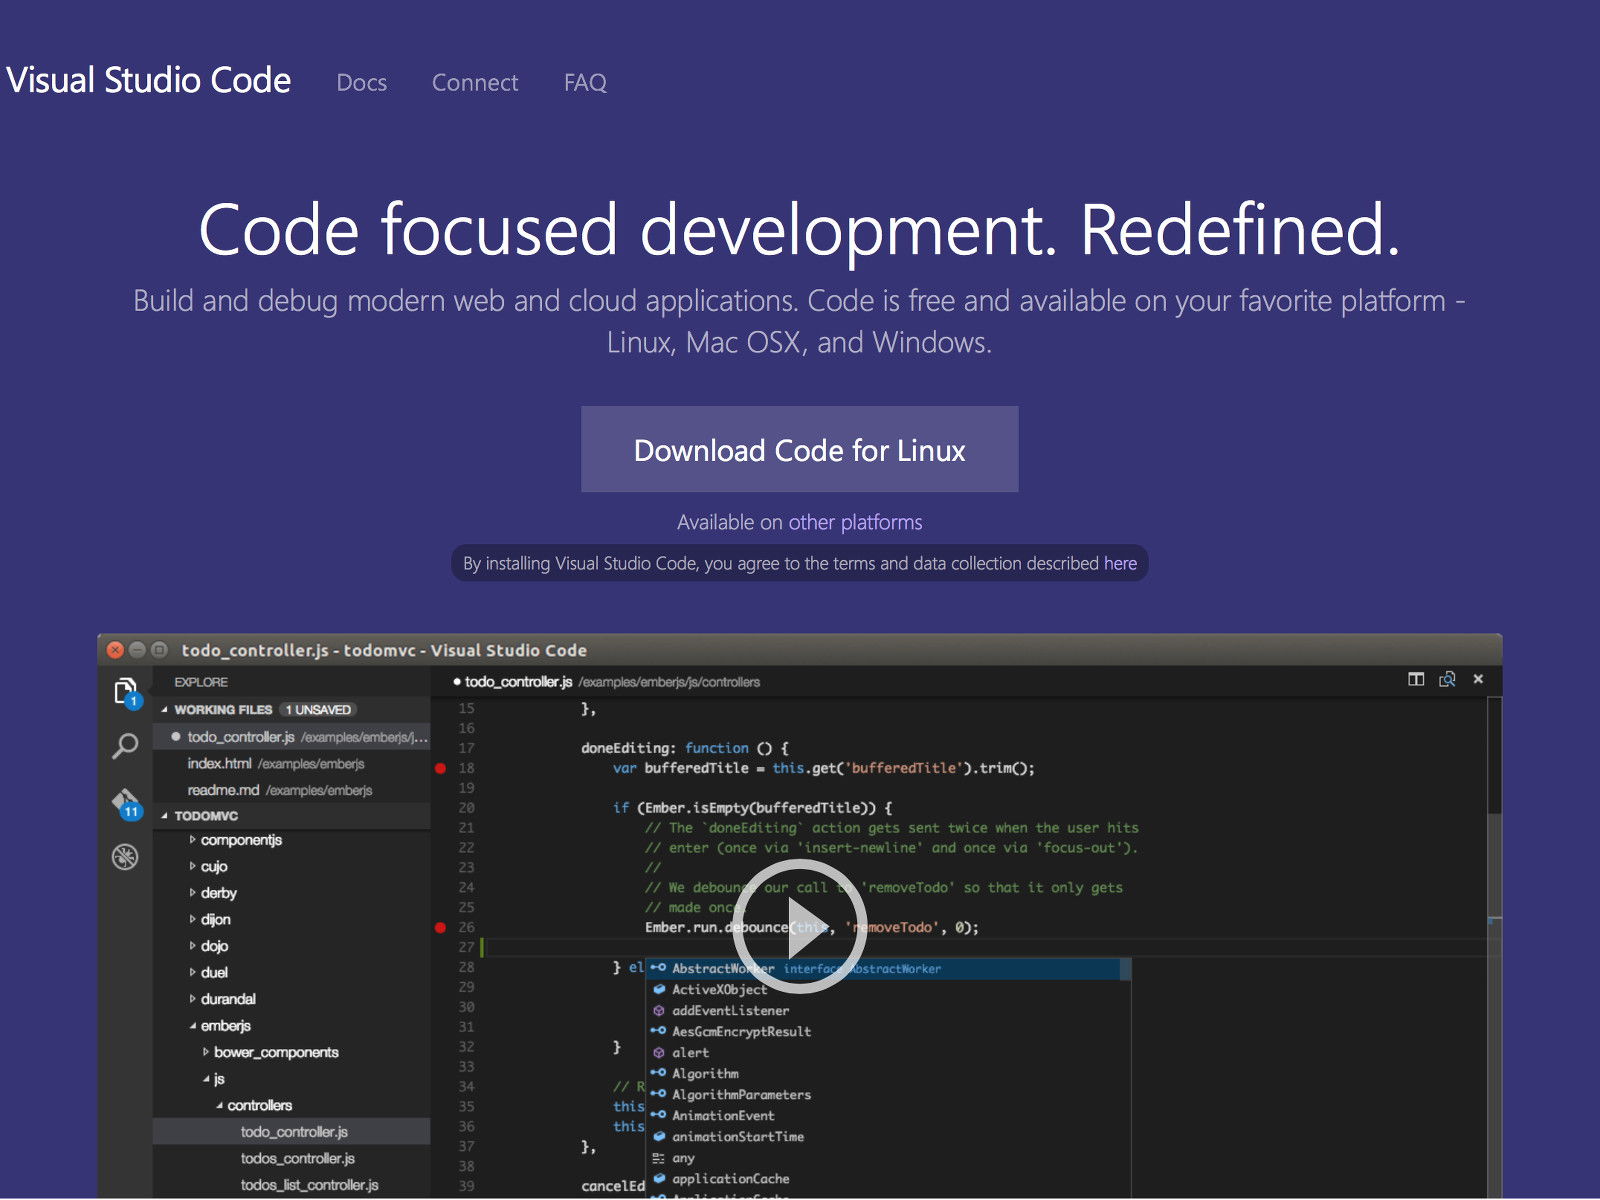Viewport: 1600px width, 1200px height.
Task: Select AlgorithmParameters suggestion
Action: tap(889, 1094)
